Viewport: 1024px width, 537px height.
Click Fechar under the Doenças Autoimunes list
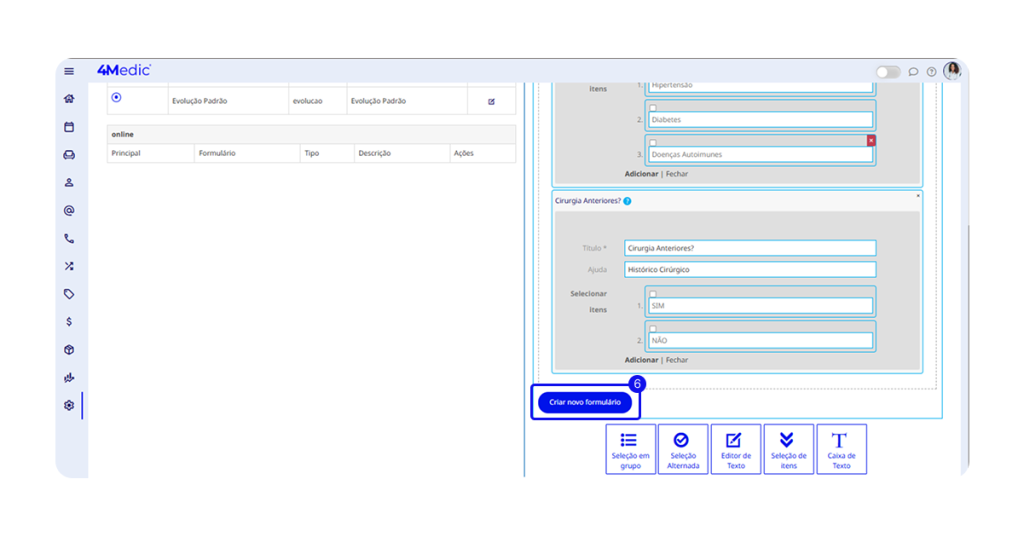[677, 174]
